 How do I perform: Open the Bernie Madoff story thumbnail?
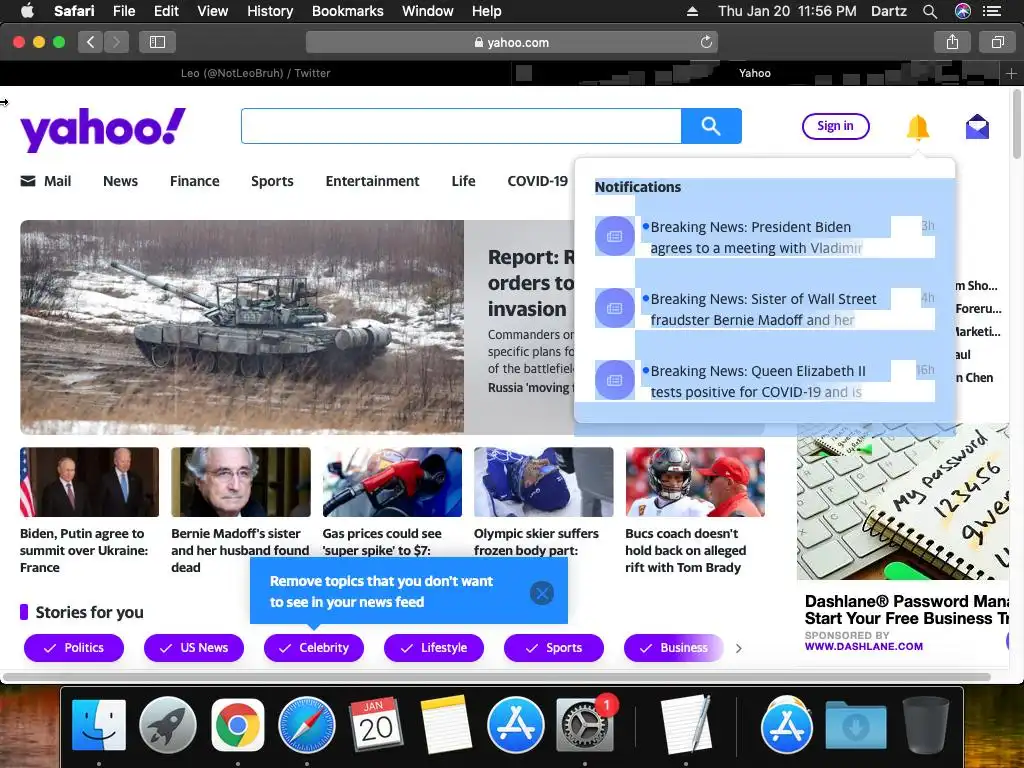240,482
